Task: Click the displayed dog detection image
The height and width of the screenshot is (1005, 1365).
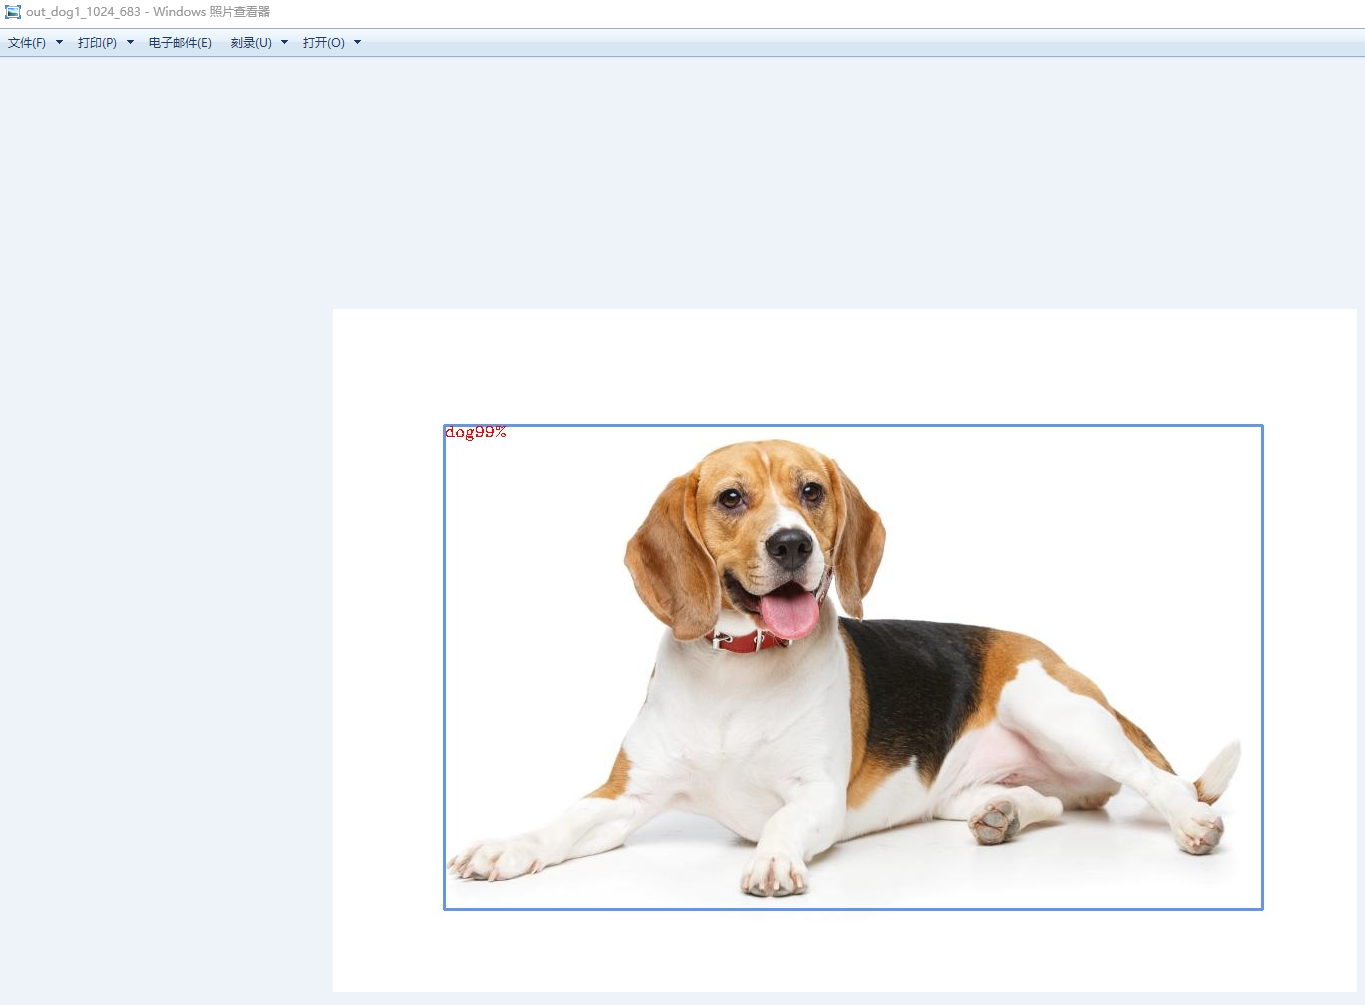Action: tap(845, 650)
